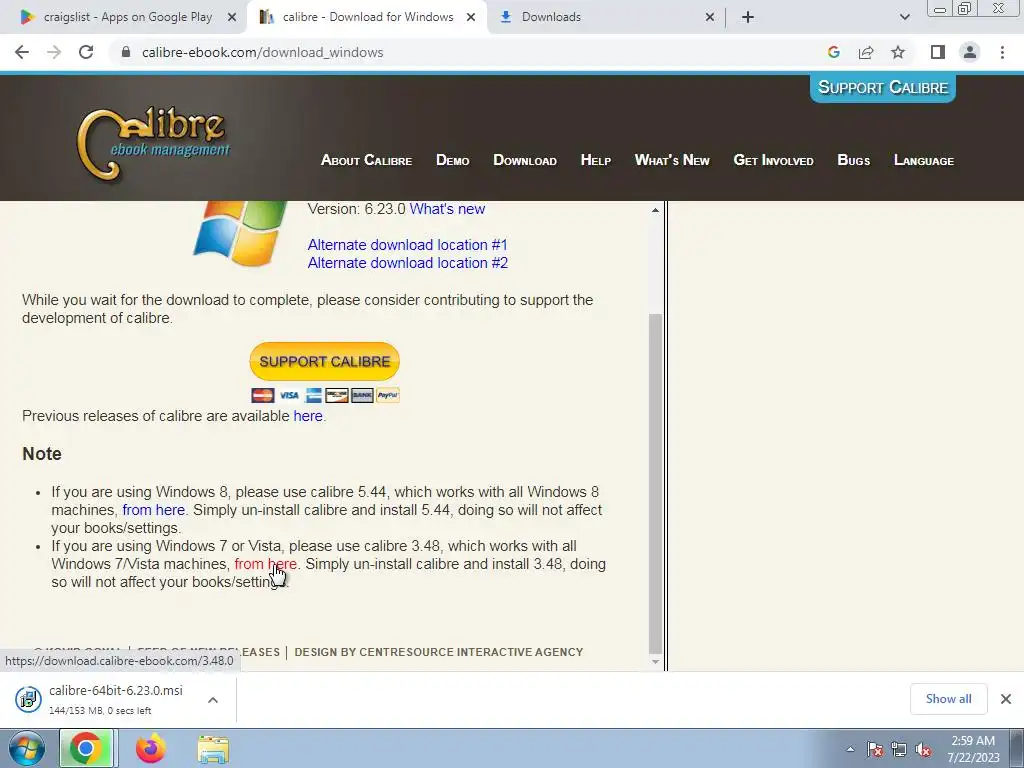This screenshot has height=768, width=1024.
Task: Click the muted volume tray icon
Action: coord(923,749)
